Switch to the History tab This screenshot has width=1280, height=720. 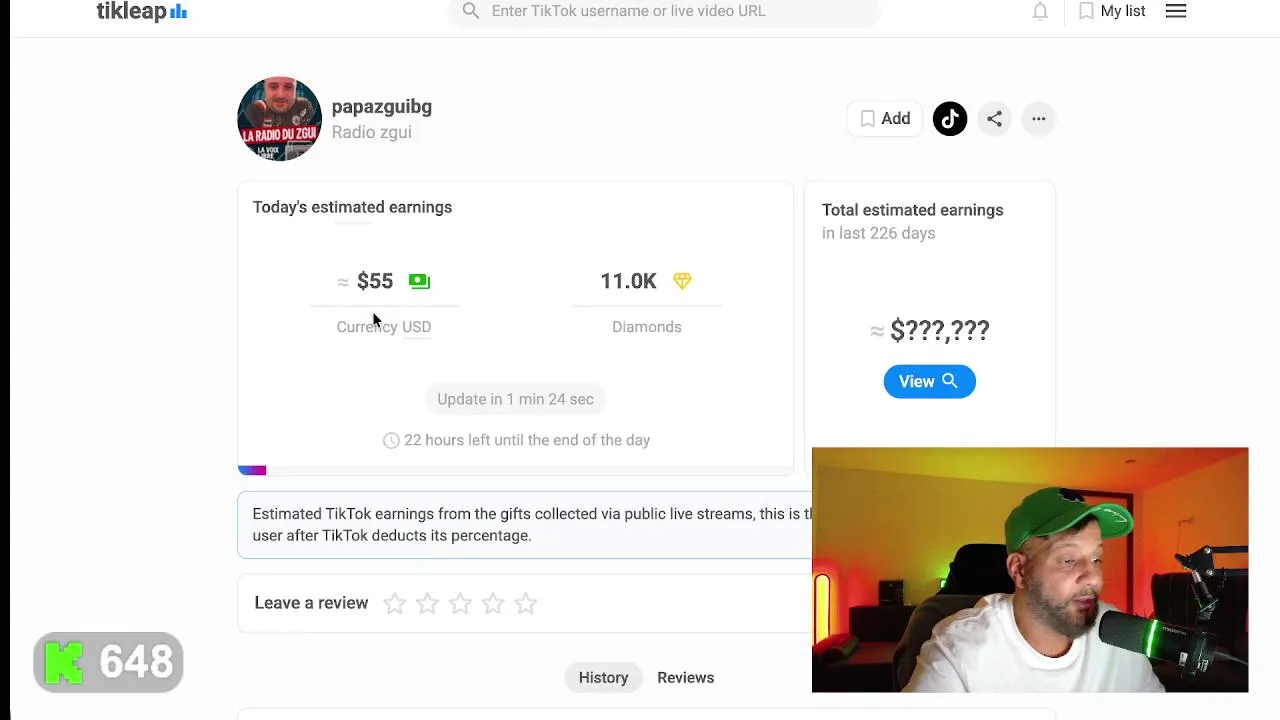point(603,678)
